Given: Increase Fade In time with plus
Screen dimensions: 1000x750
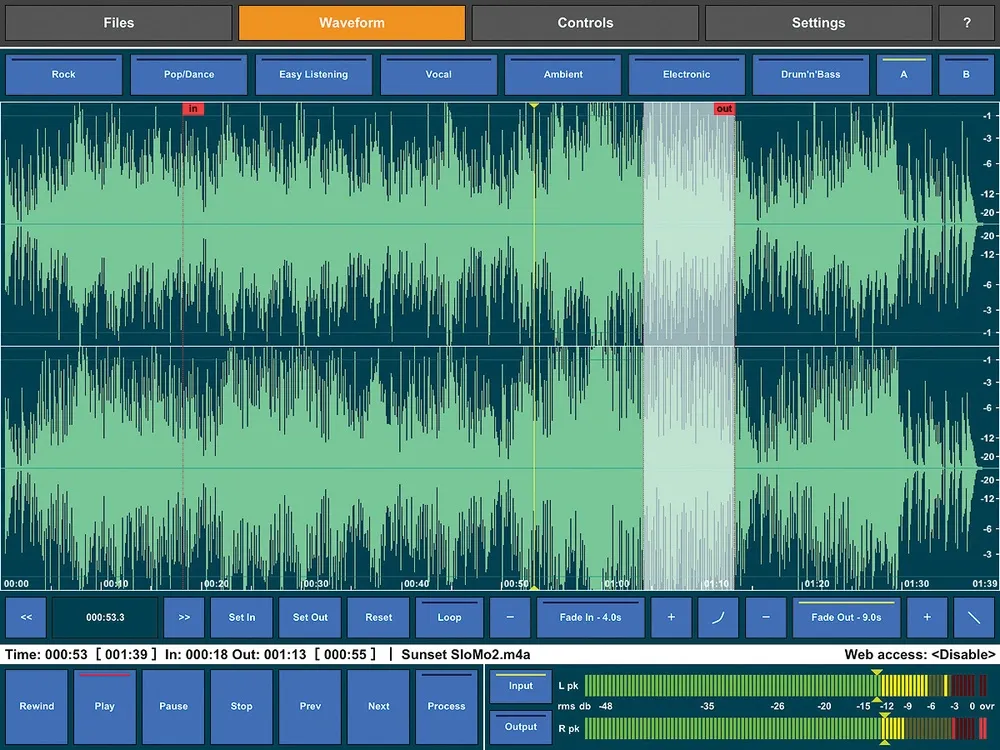Looking at the screenshot, I should (x=671, y=618).
